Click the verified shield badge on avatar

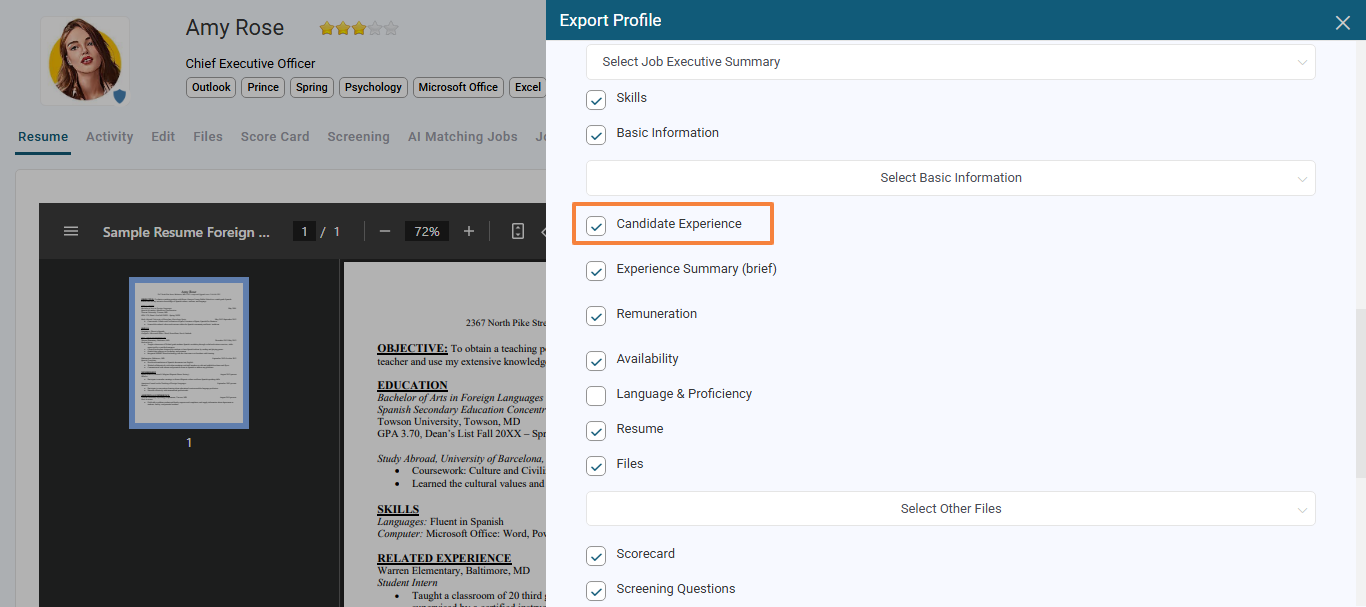pyautogui.click(x=119, y=96)
